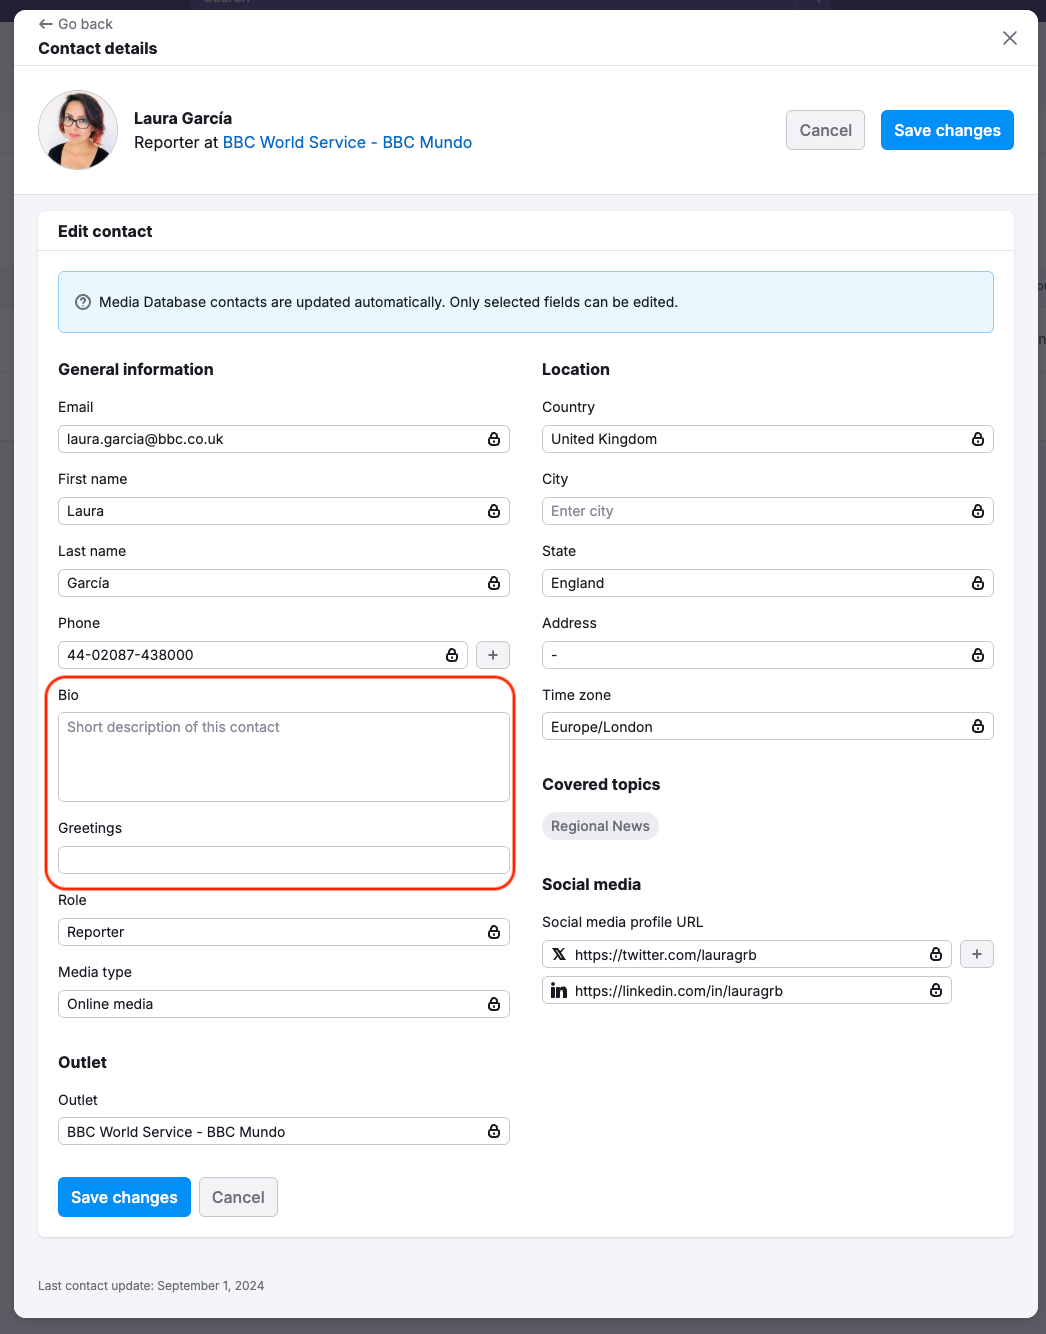Click the lock icon next to the Email field
The width and height of the screenshot is (1046, 1334).
(493, 439)
